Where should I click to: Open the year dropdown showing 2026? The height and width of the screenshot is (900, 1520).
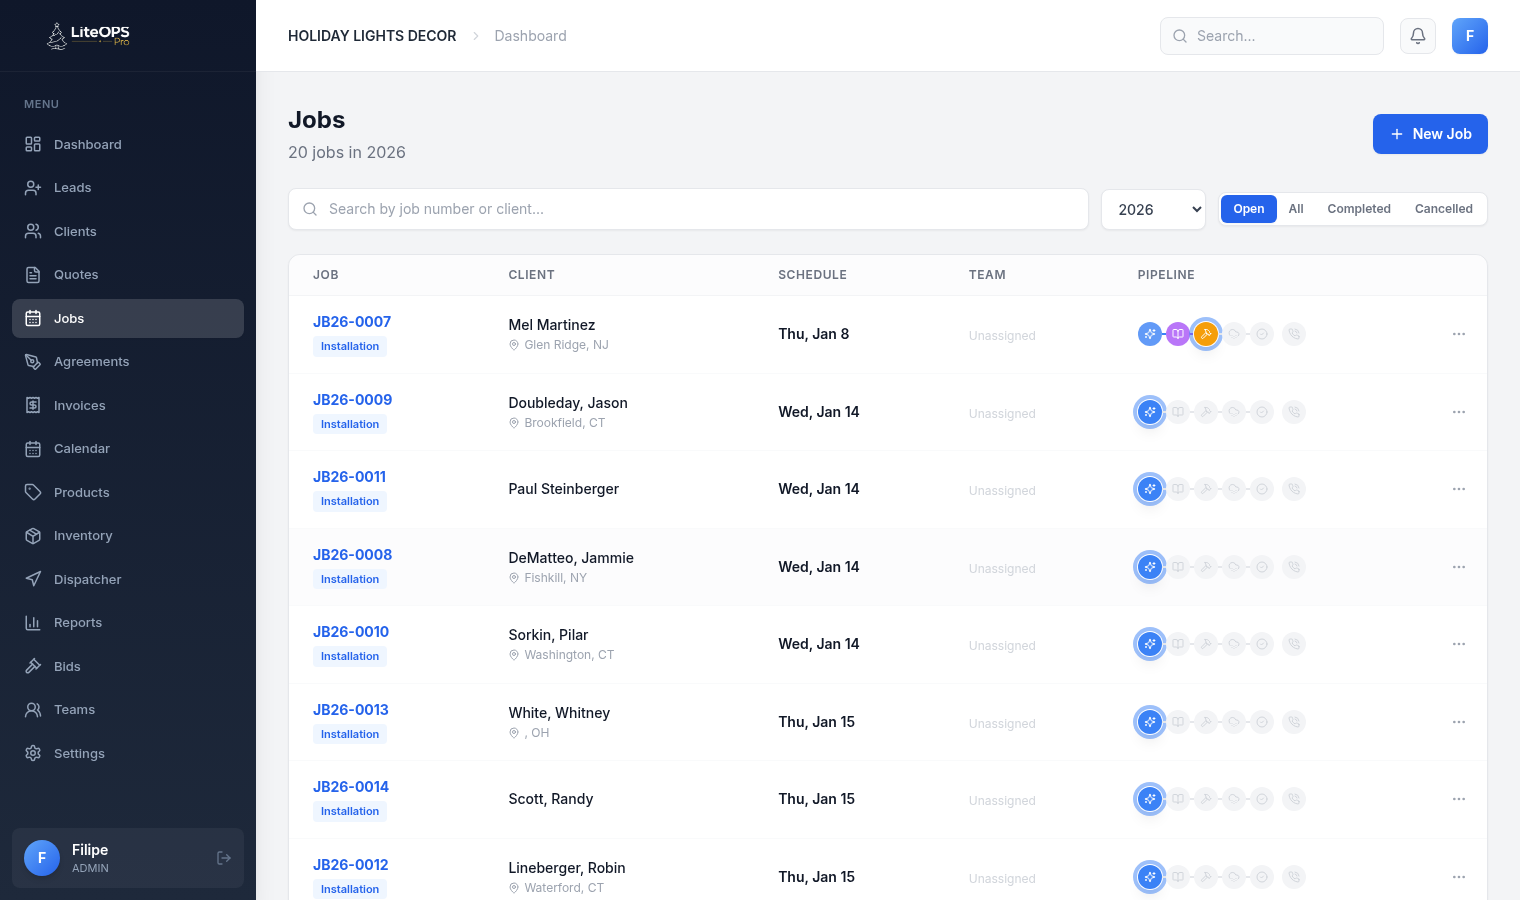pyautogui.click(x=1153, y=209)
